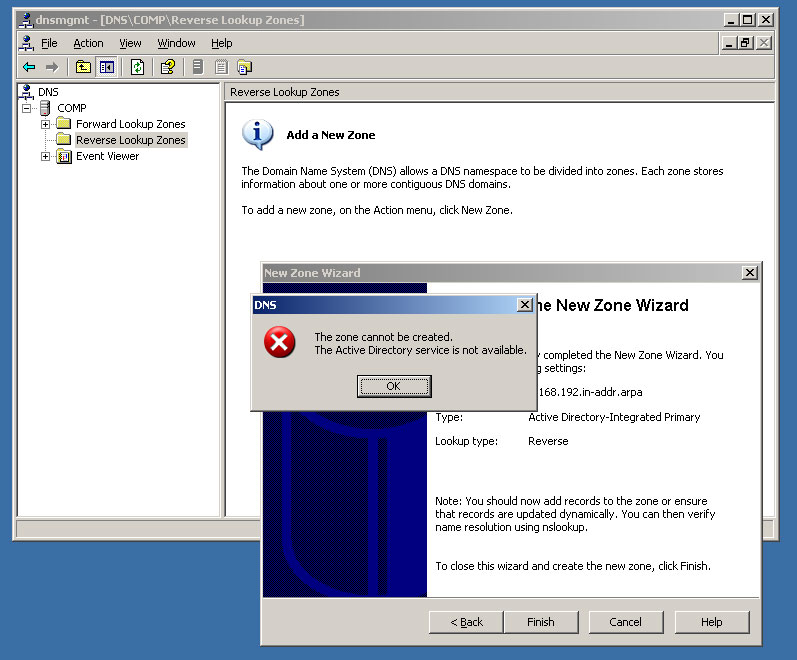797x660 pixels.
Task: Open the File menu
Action: click(x=49, y=43)
